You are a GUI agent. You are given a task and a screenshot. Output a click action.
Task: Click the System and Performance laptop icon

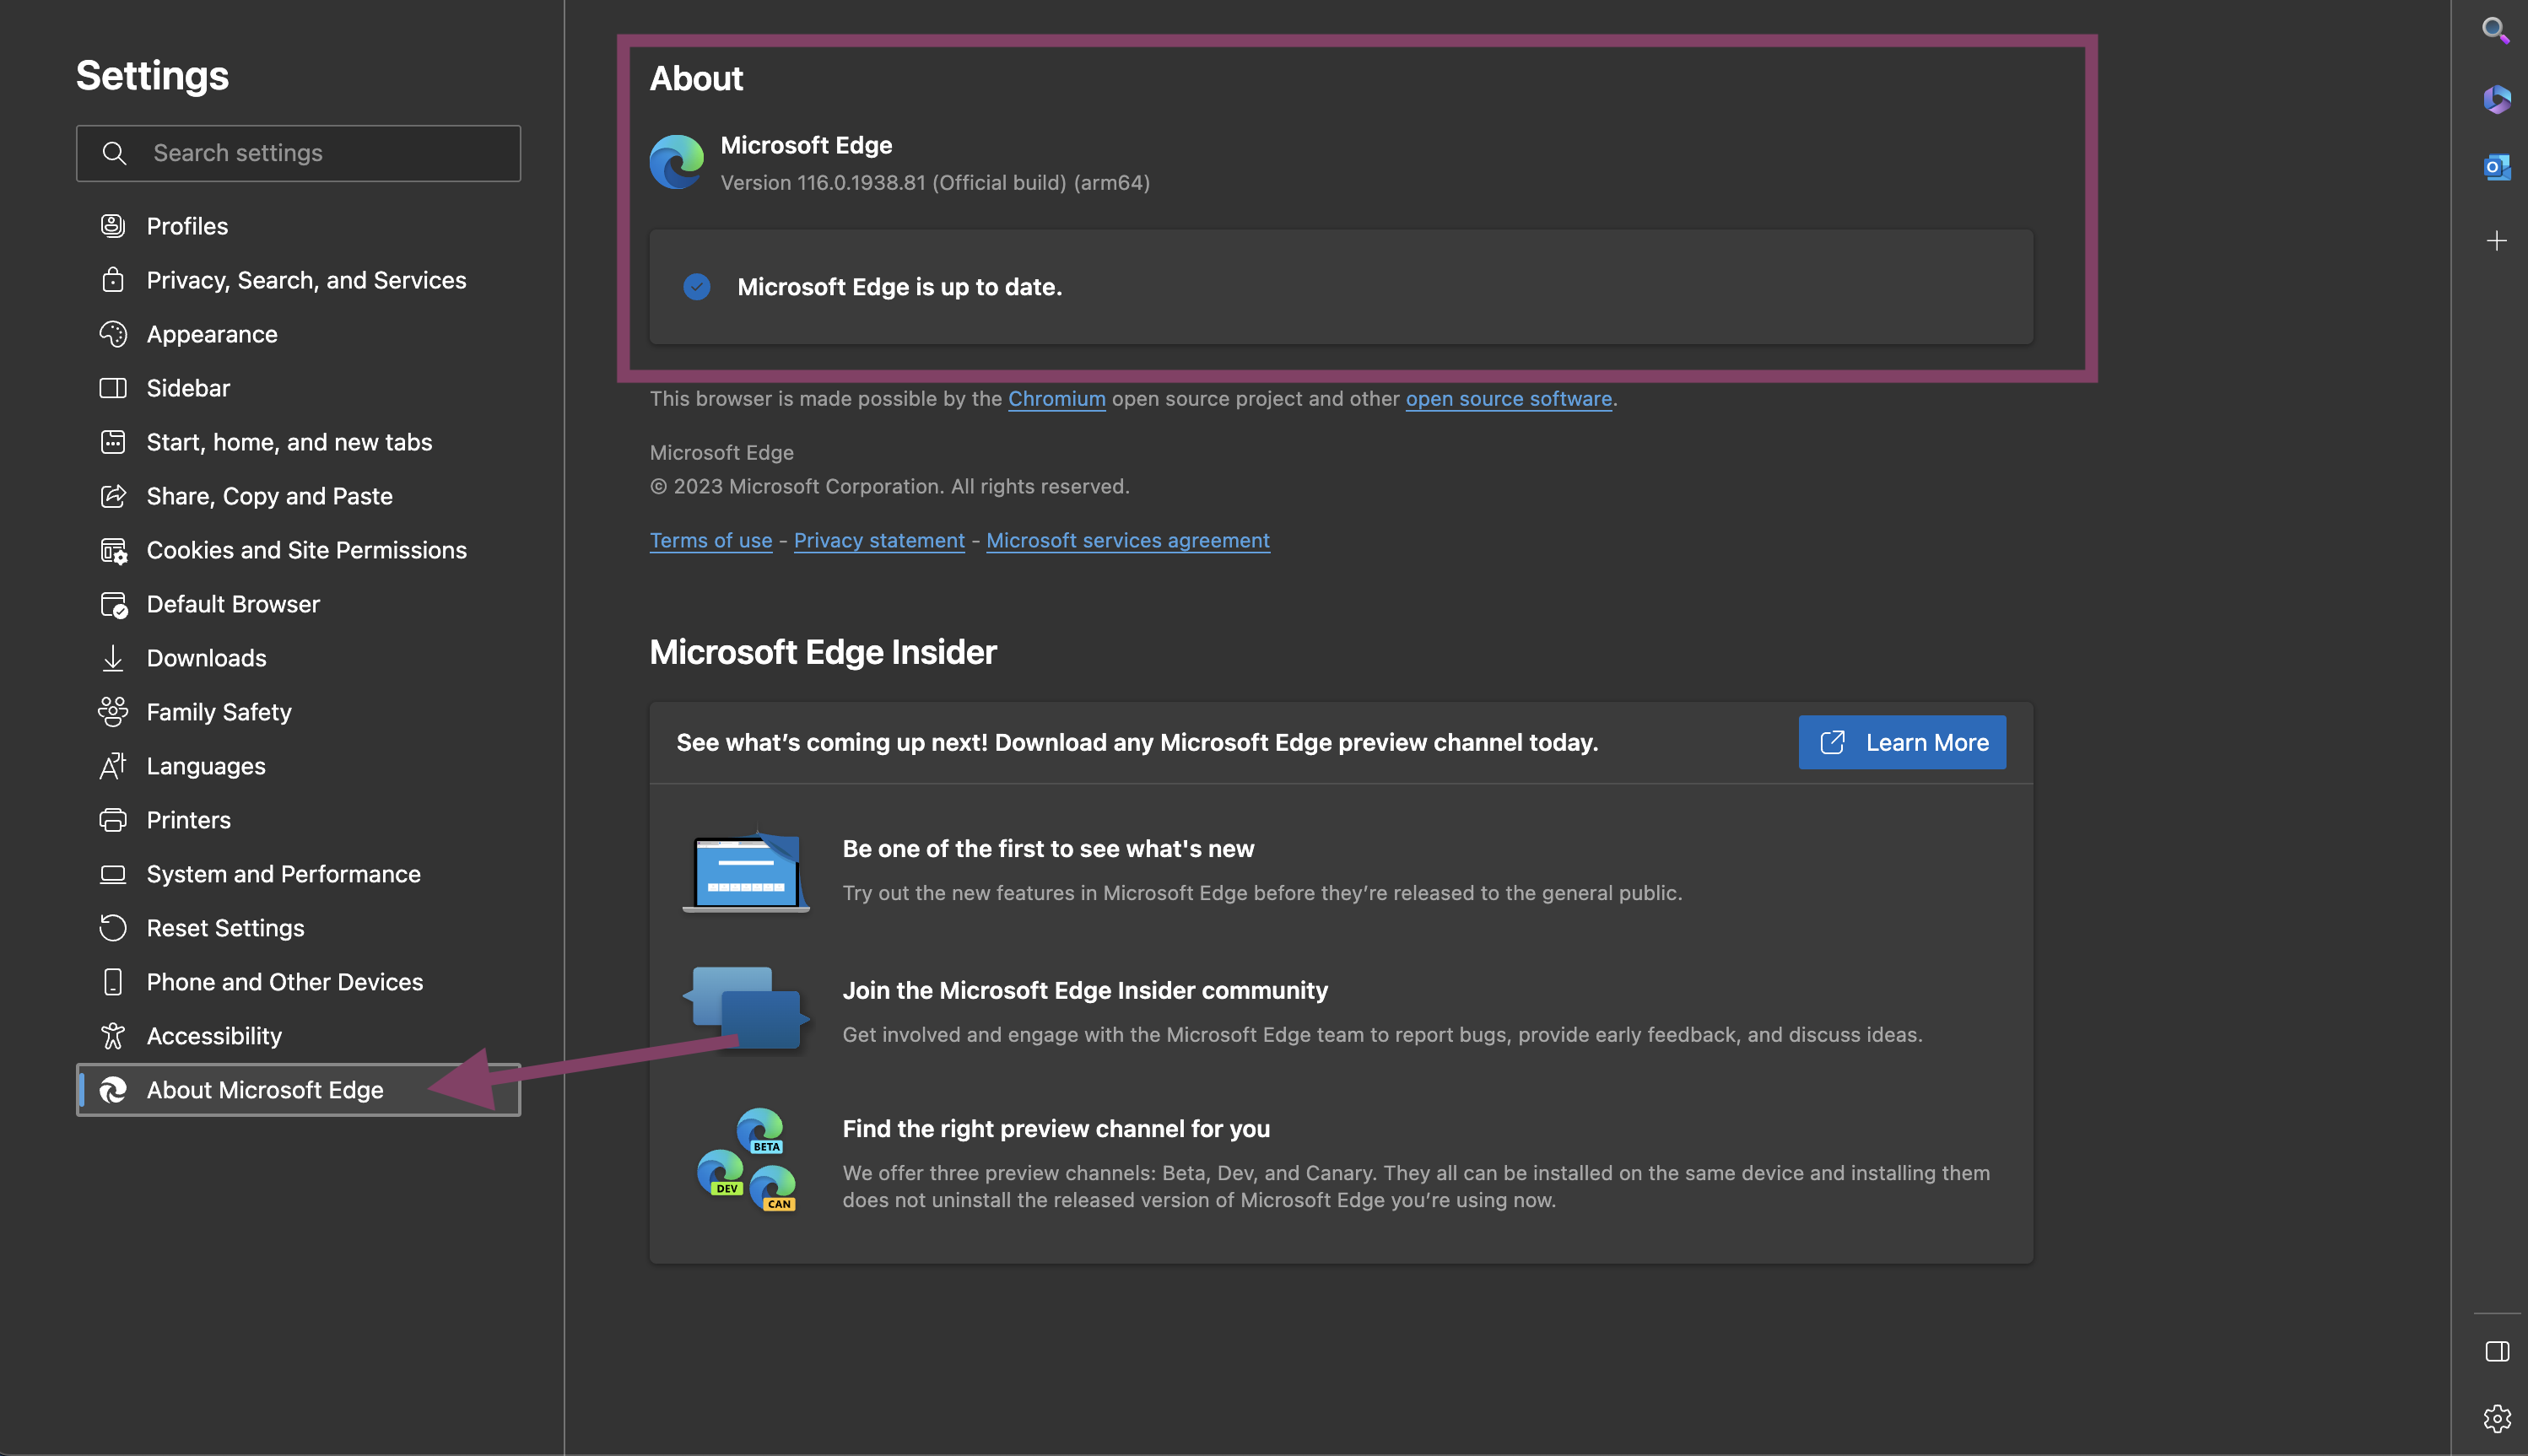[113, 874]
